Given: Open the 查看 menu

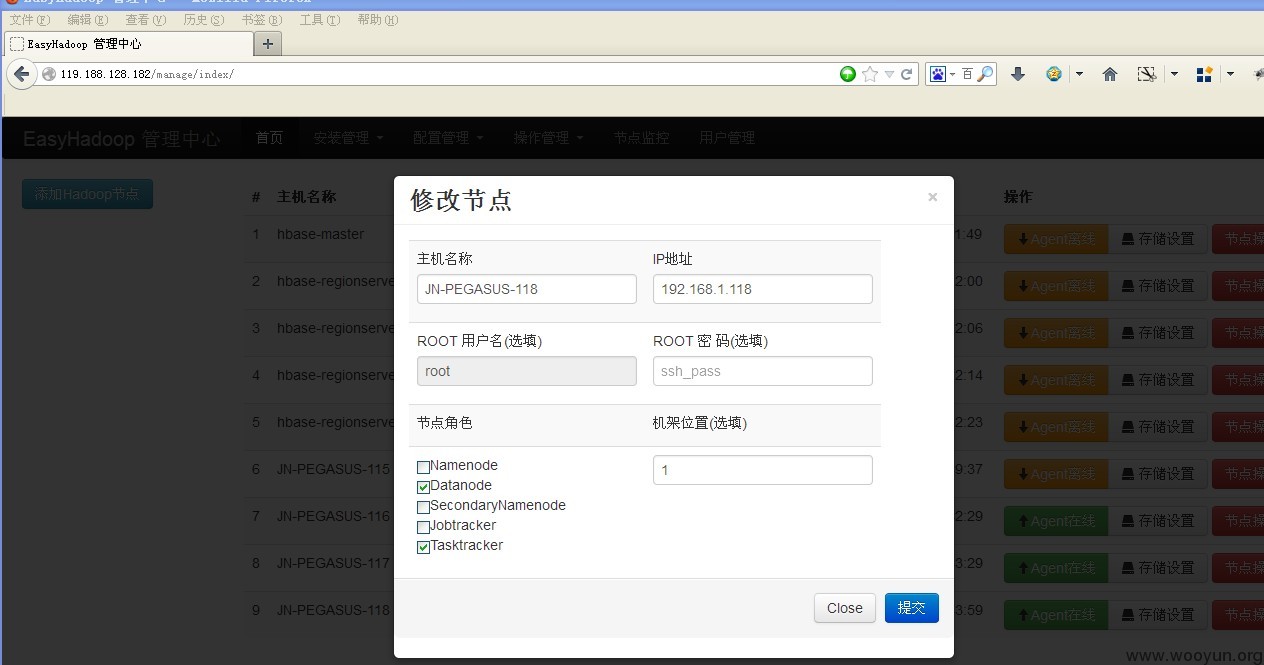Looking at the screenshot, I should click(x=146, y=20).
